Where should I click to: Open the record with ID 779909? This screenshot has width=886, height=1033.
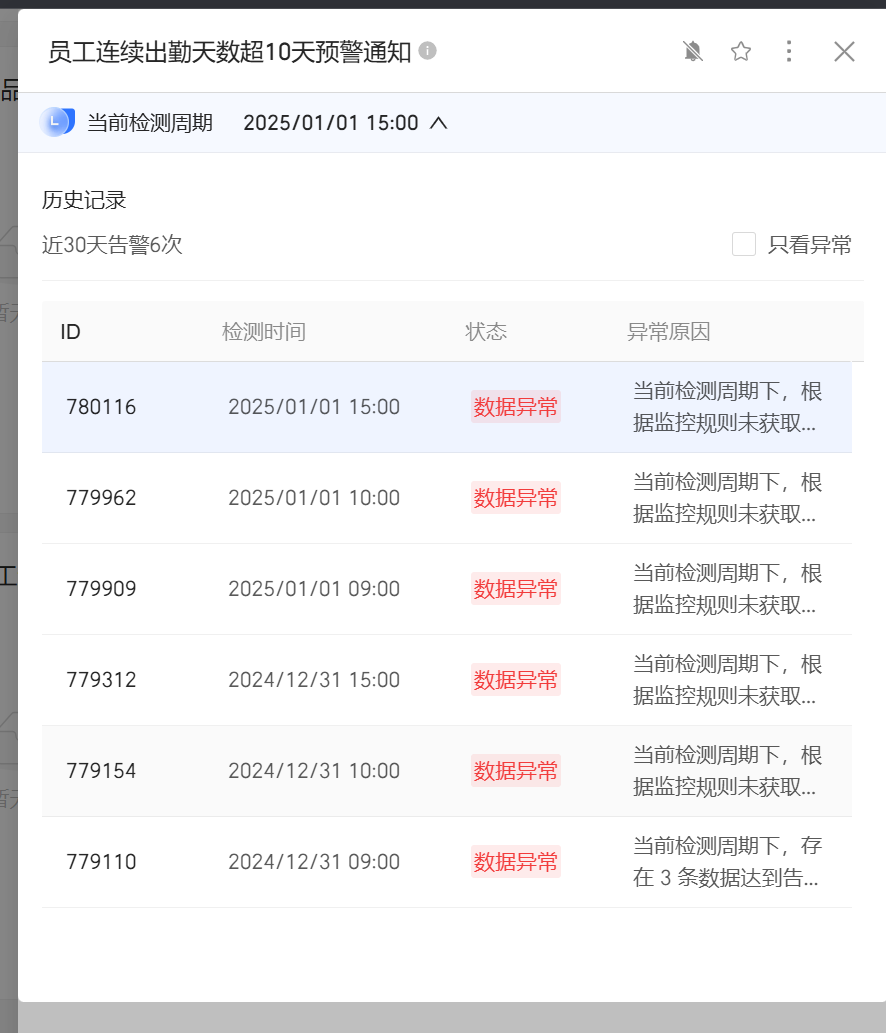(x=447, y=589)
